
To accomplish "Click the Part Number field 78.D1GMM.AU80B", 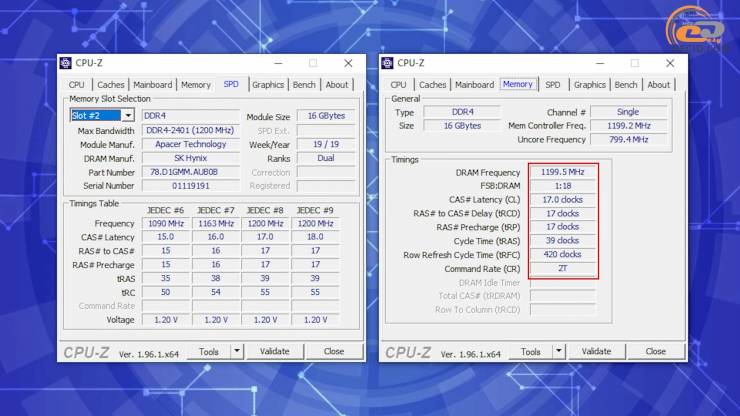I will (190, 172).
